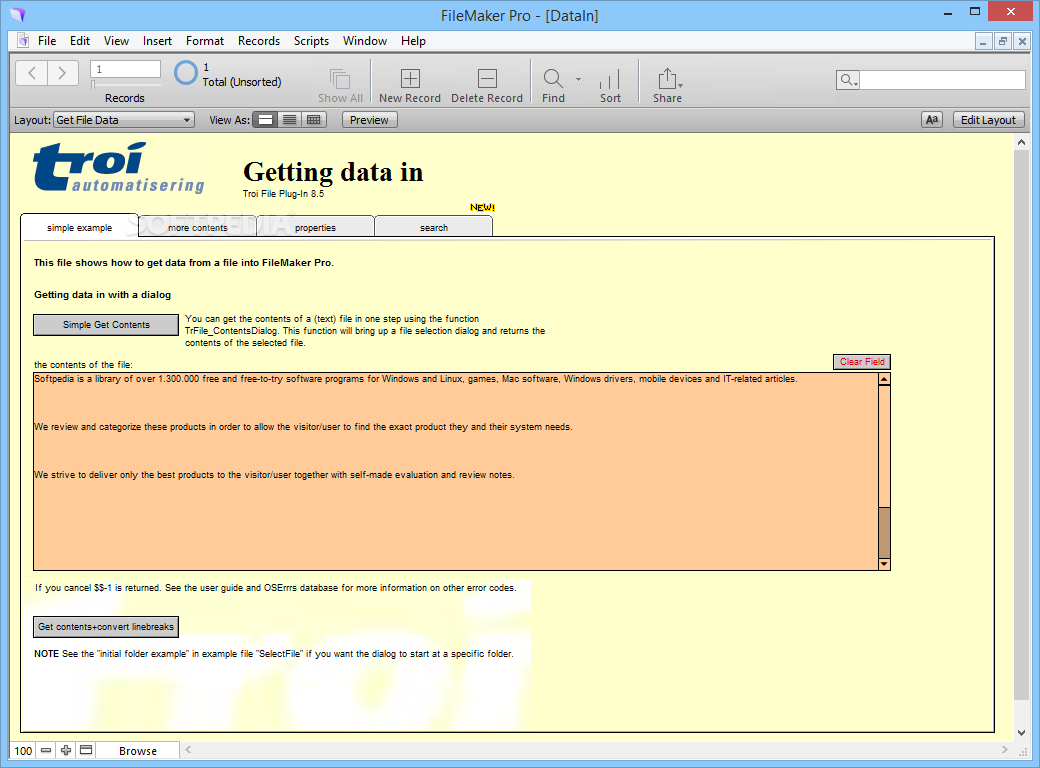Click the quick find magnifier icon
This screenshot has width=1040, height=768.
(x=848, y=80)
